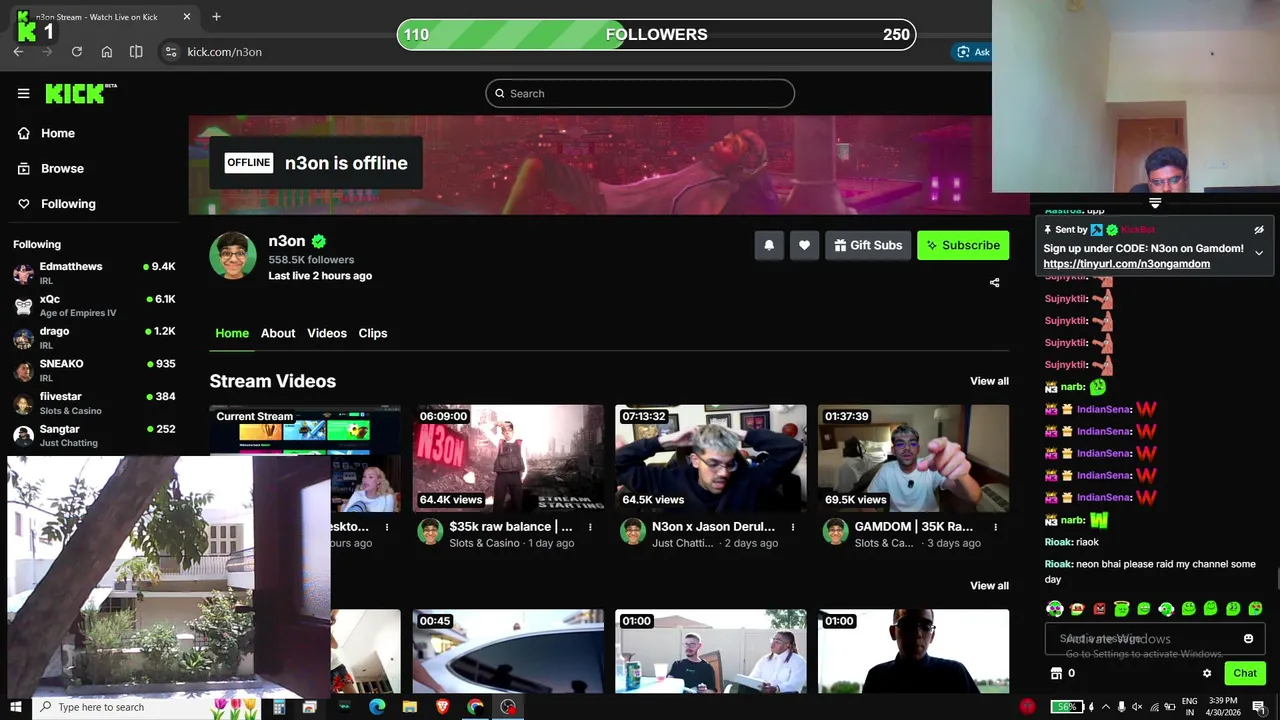
Task: Go back in the browser
Action: tap(18, 52)
